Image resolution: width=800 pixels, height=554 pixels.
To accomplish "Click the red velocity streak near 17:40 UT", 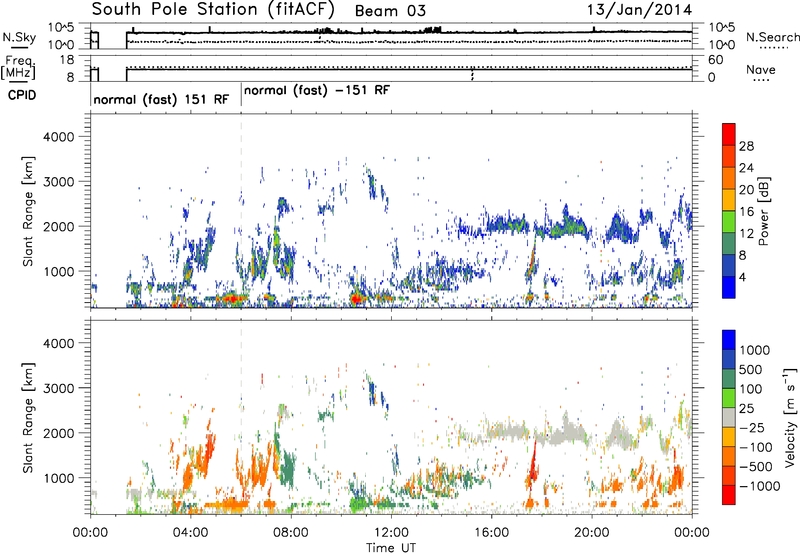I will coord(532,465).
